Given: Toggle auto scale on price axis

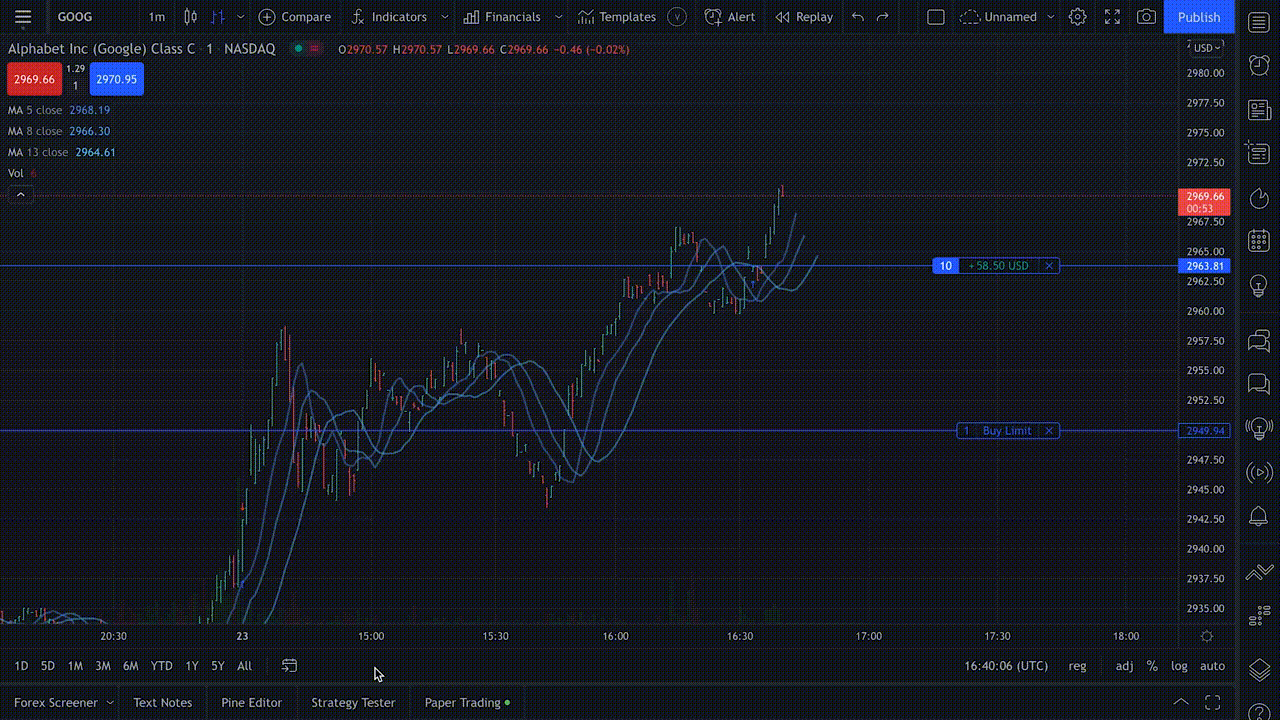Looking at the screenshot, I should pyautogui.click(x=1212, y=666).
